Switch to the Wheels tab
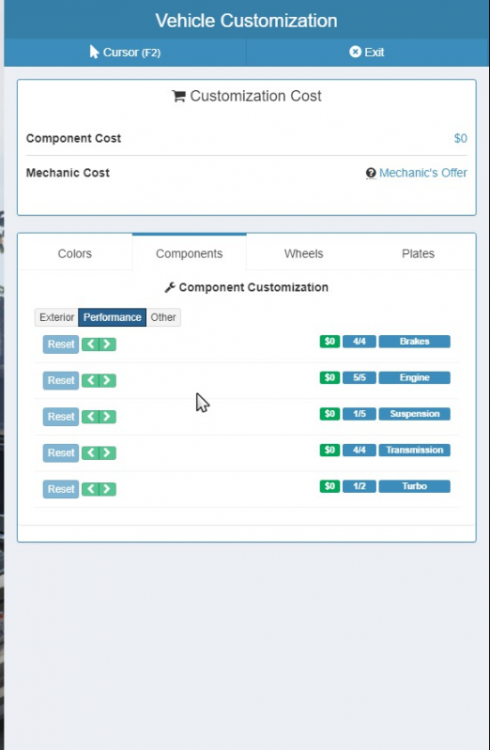The width and height of the screenshot is (490, 750). [x=303, y=254]
